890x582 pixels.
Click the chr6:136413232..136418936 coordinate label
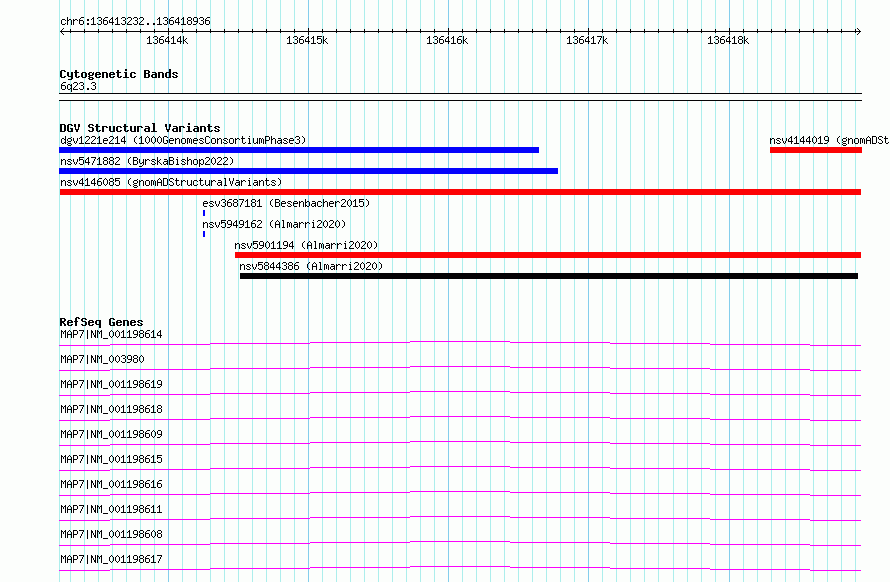coord(135,21)
